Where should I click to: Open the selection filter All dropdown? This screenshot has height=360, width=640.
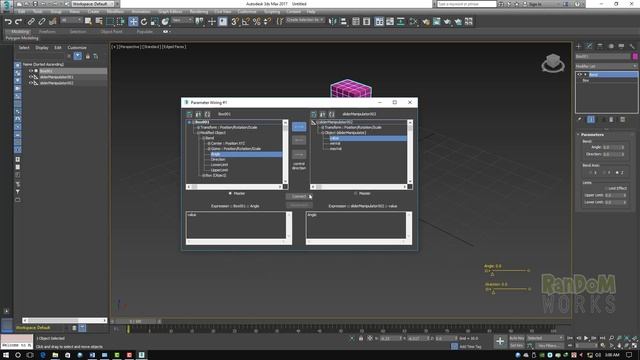click(71, 20)
